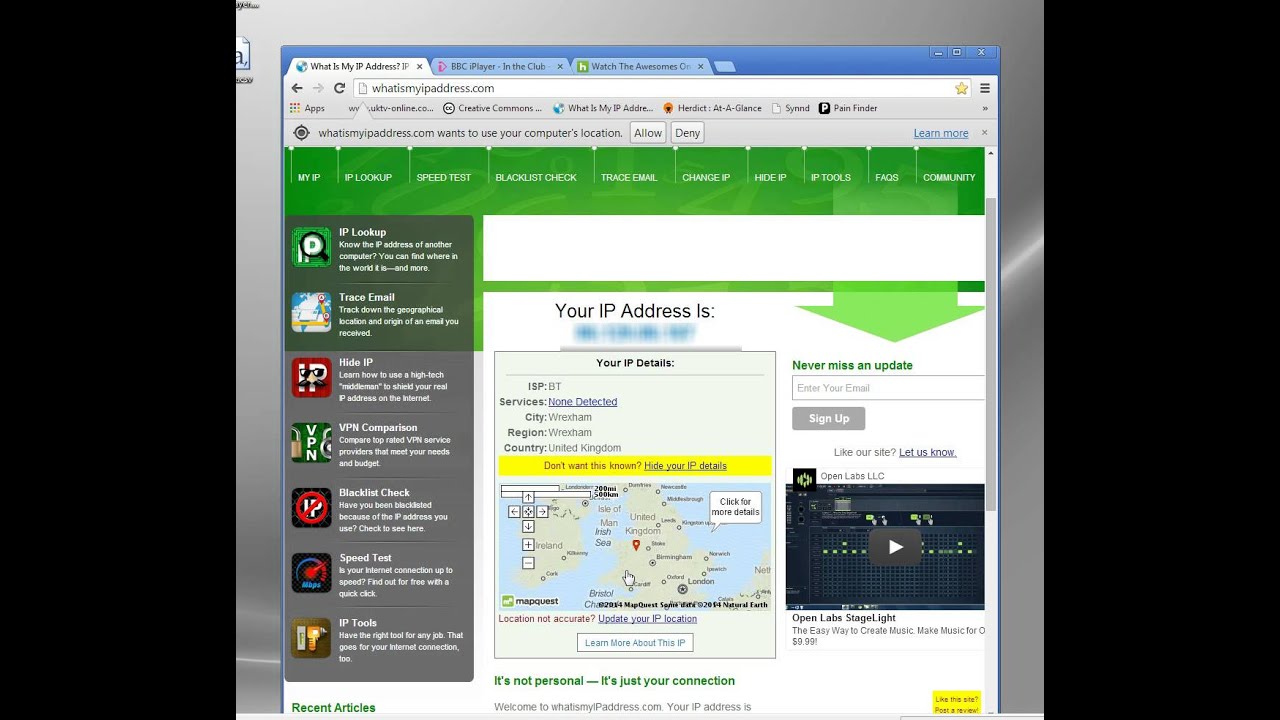Click the Open Labs LLC channel avatar
This screenshot has width=1280, height=720.
pyautogui.click(x=804, y=479)
